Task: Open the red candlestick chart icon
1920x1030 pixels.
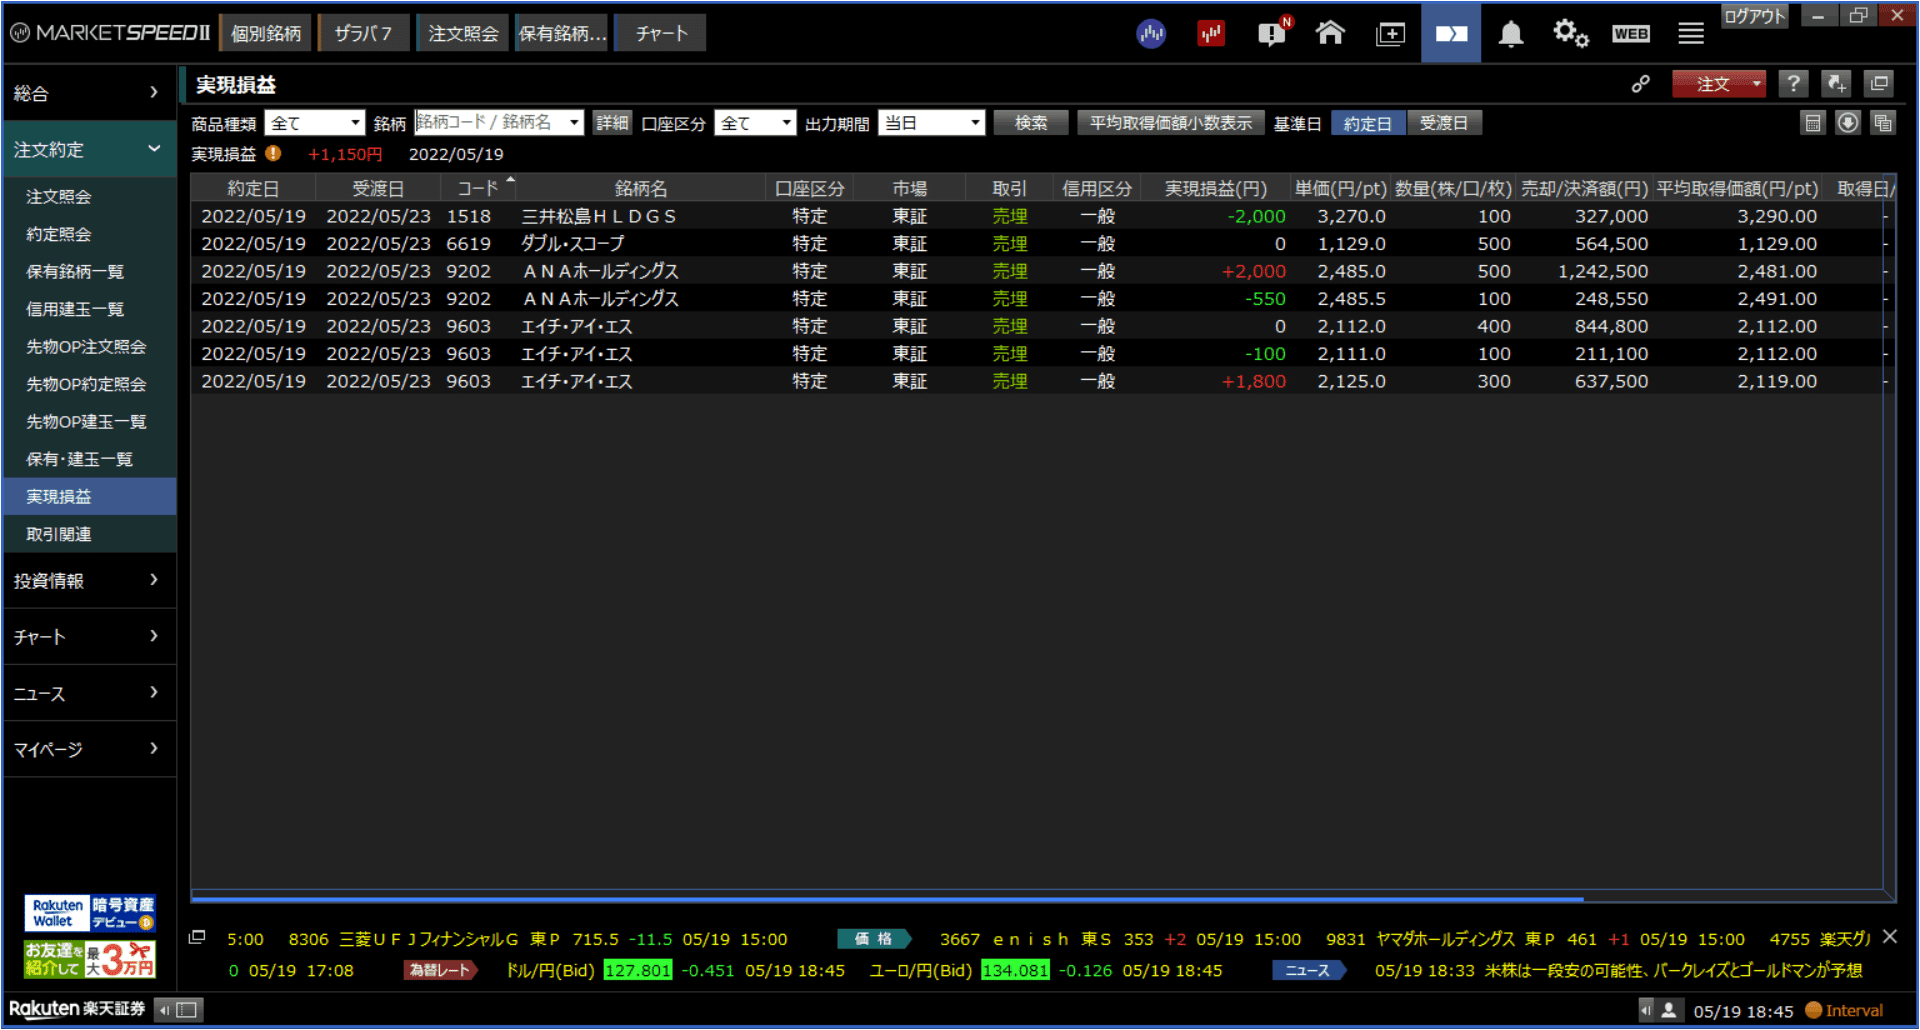Action: pyautogui.click(x=1211, y=34)
